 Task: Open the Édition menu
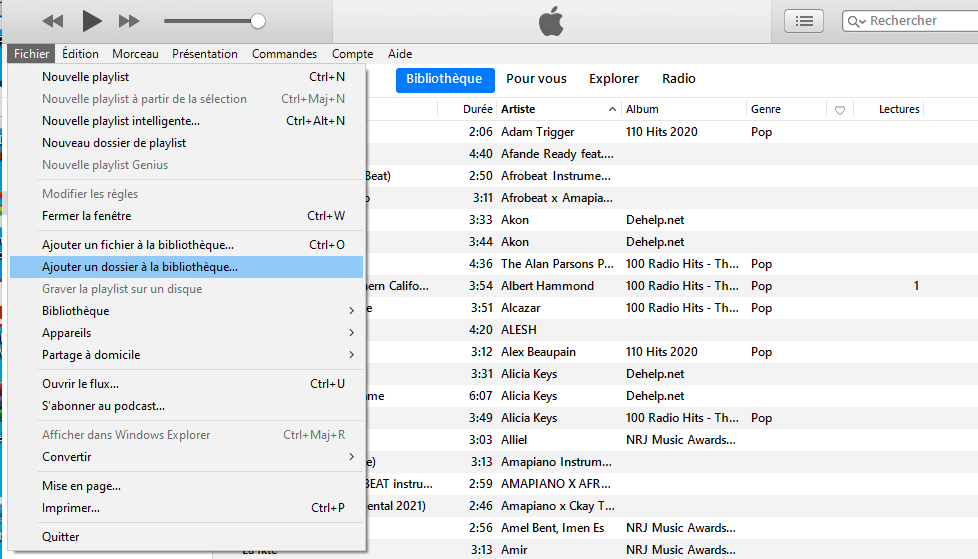point(80,54)
